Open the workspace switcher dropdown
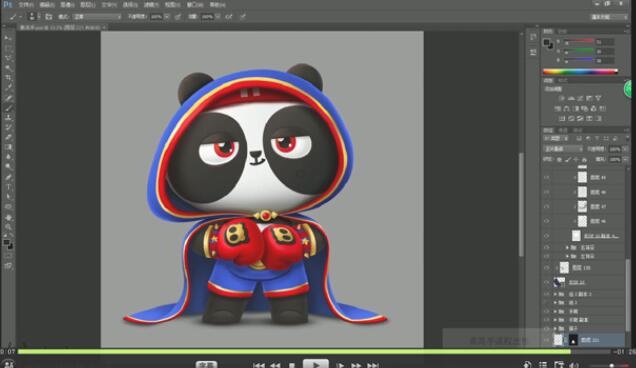This screenshot has height=368, width=636. [608, 17]
